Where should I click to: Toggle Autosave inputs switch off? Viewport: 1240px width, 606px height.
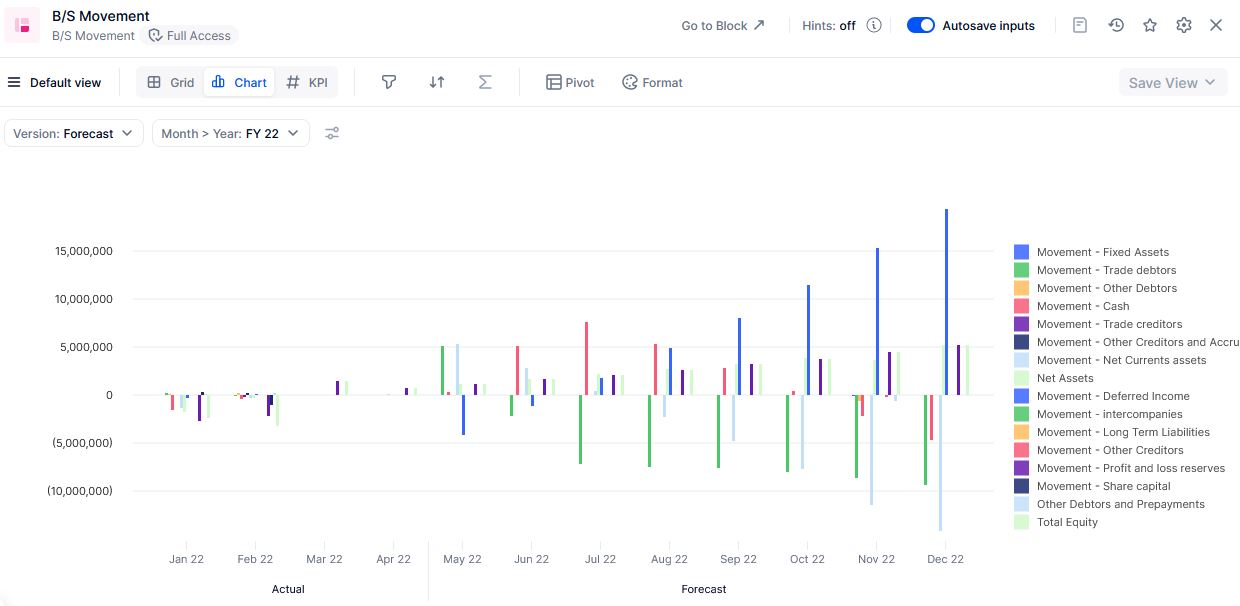click(920, 25)
